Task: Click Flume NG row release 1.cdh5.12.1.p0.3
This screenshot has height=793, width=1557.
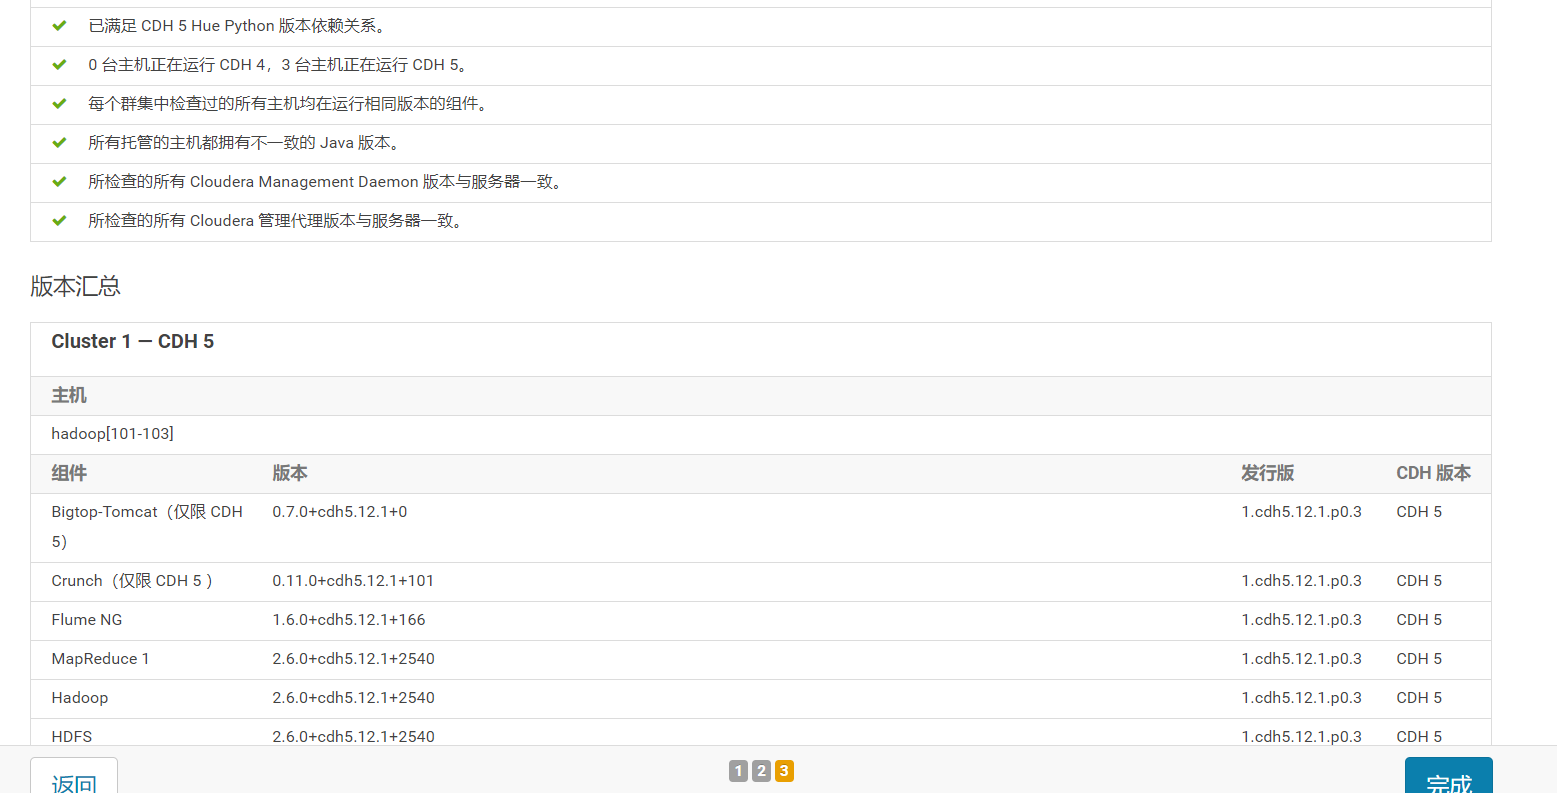Action: coord(1301,620)
